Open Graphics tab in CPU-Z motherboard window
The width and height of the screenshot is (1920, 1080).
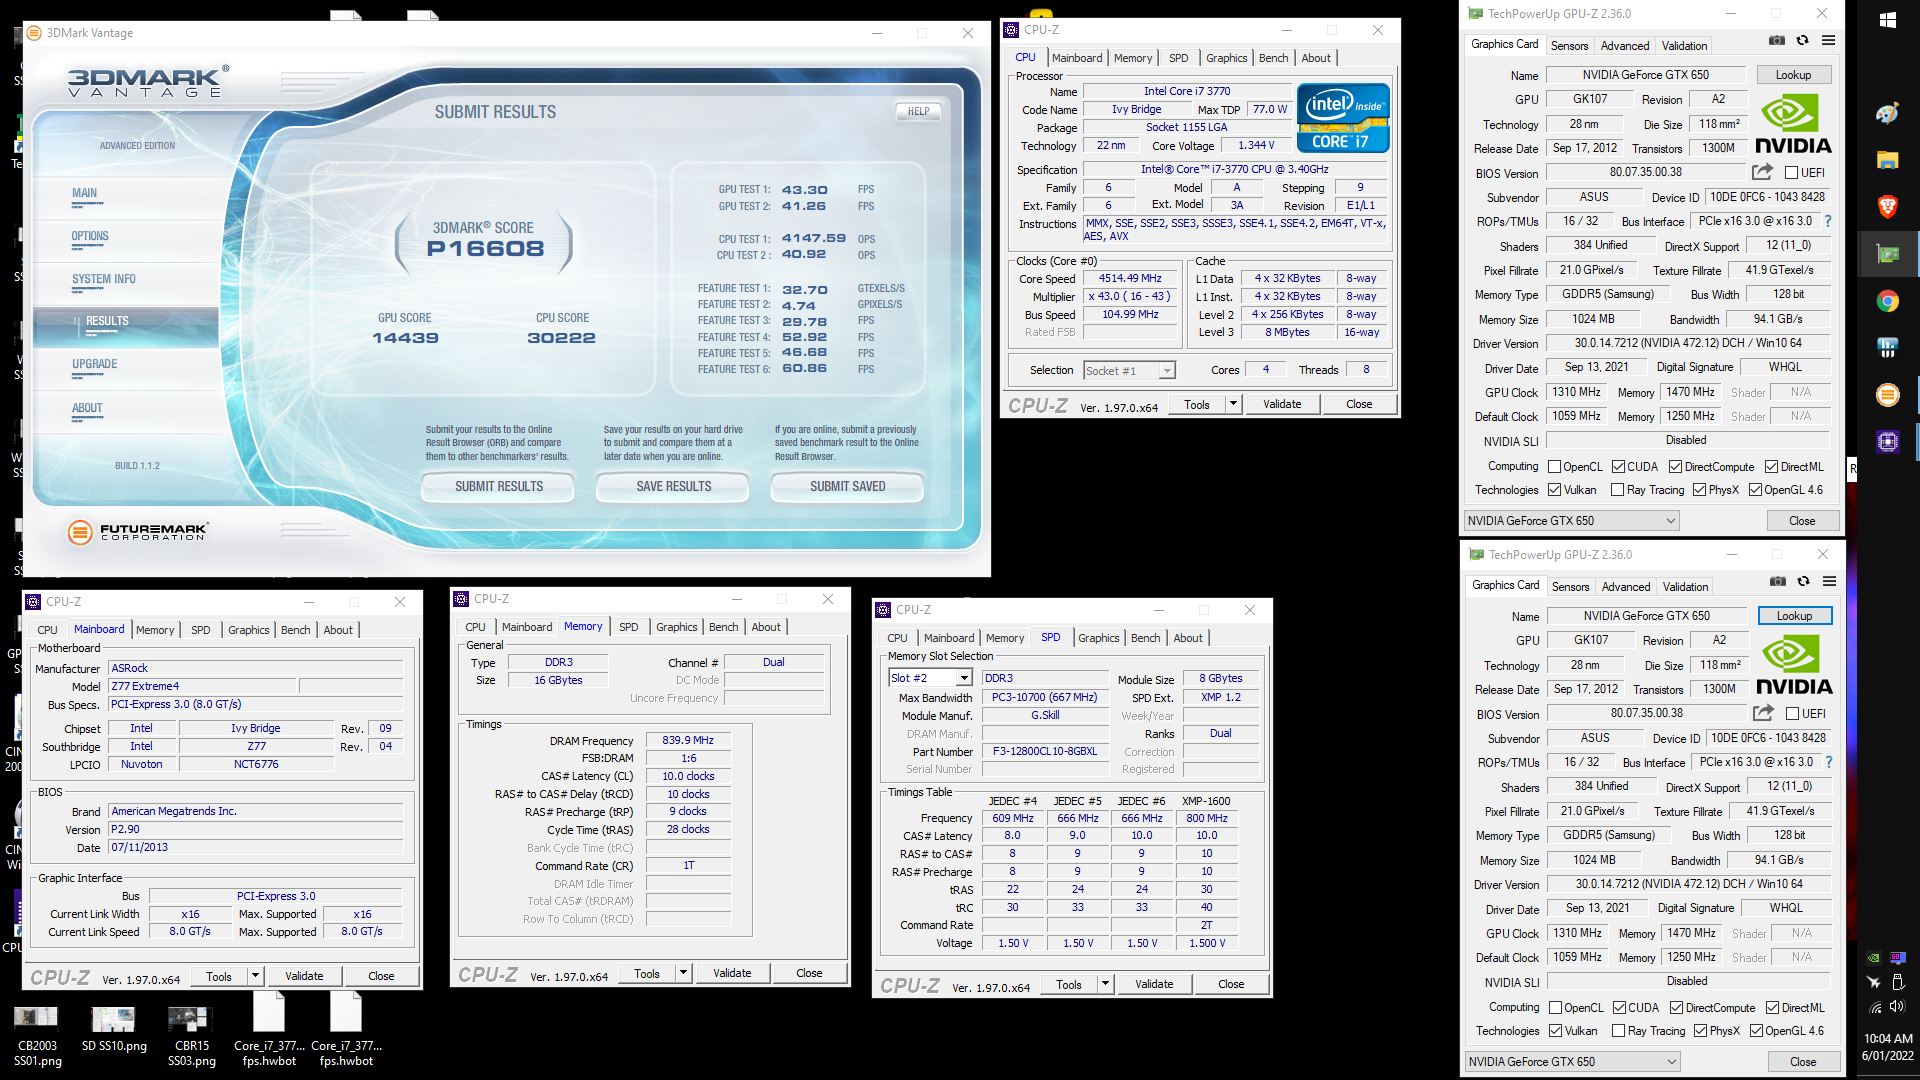pos(248,630)
